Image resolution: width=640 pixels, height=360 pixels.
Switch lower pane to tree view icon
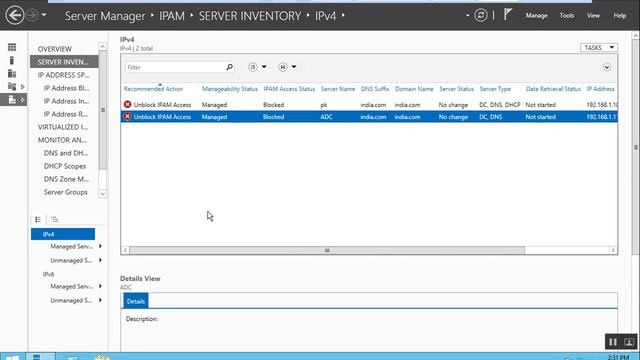click(54, 220)
